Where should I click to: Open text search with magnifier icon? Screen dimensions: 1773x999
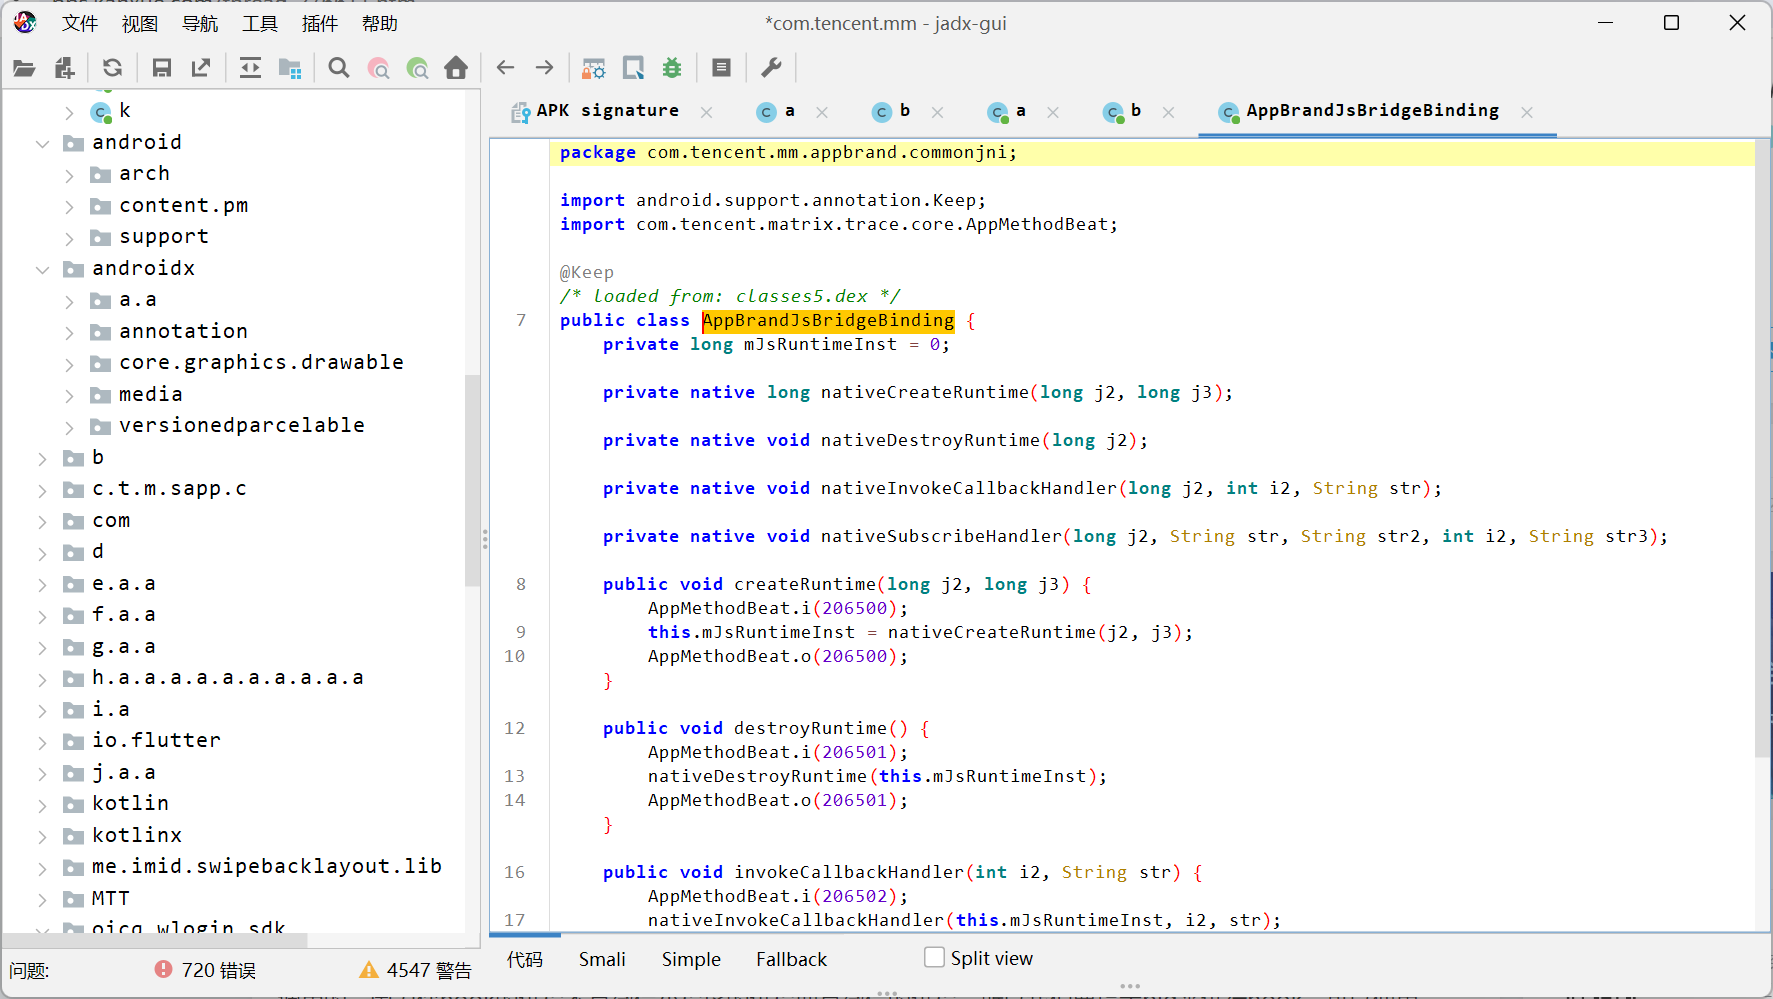[339, 68]
